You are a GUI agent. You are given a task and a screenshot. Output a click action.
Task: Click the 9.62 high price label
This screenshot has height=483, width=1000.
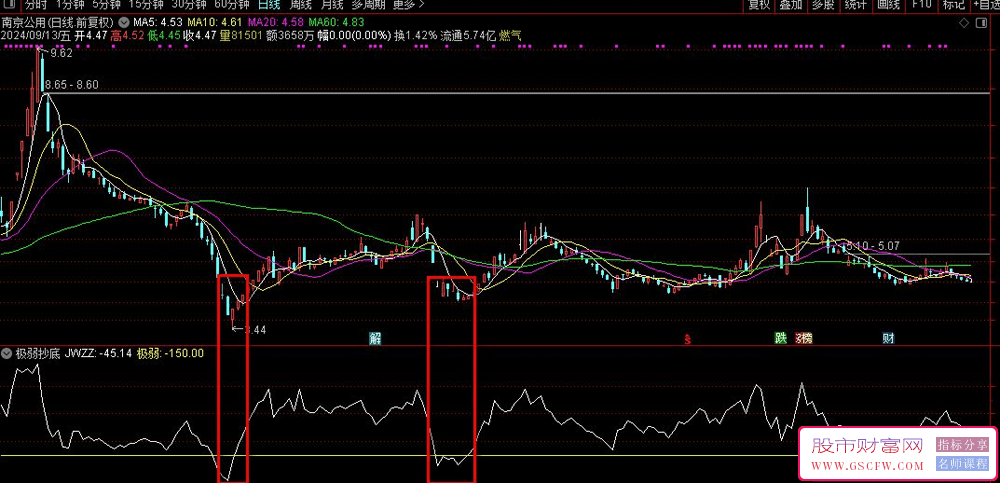[x=62, y=54]
